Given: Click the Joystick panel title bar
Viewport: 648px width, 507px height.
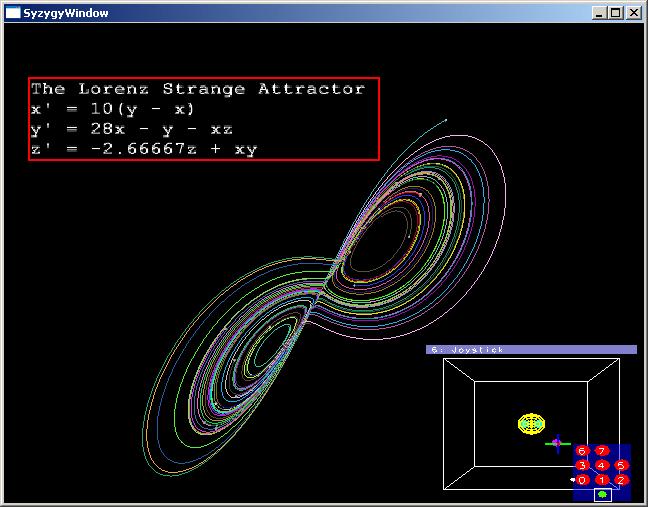Looking at the screenshot, I should point(531,349).
